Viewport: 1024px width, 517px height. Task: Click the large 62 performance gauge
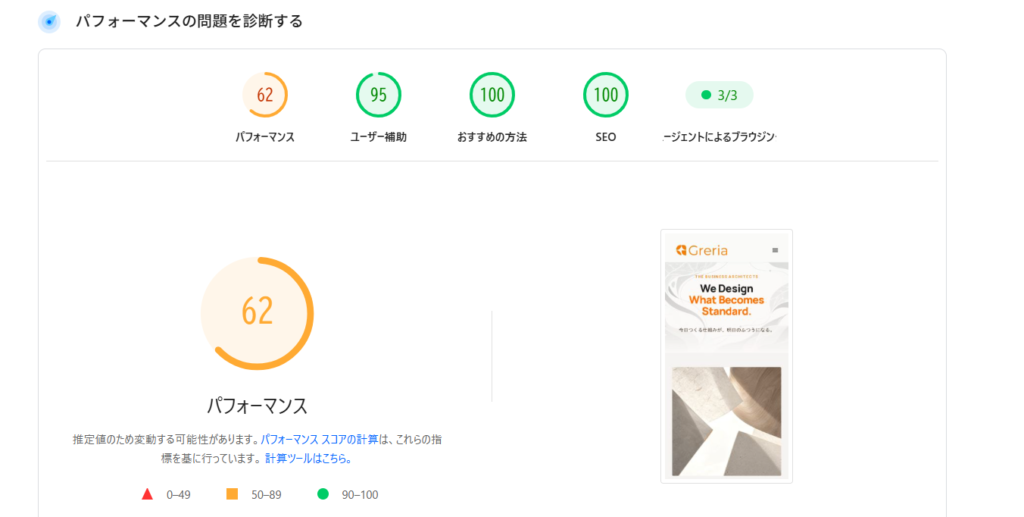pos(257,313)
